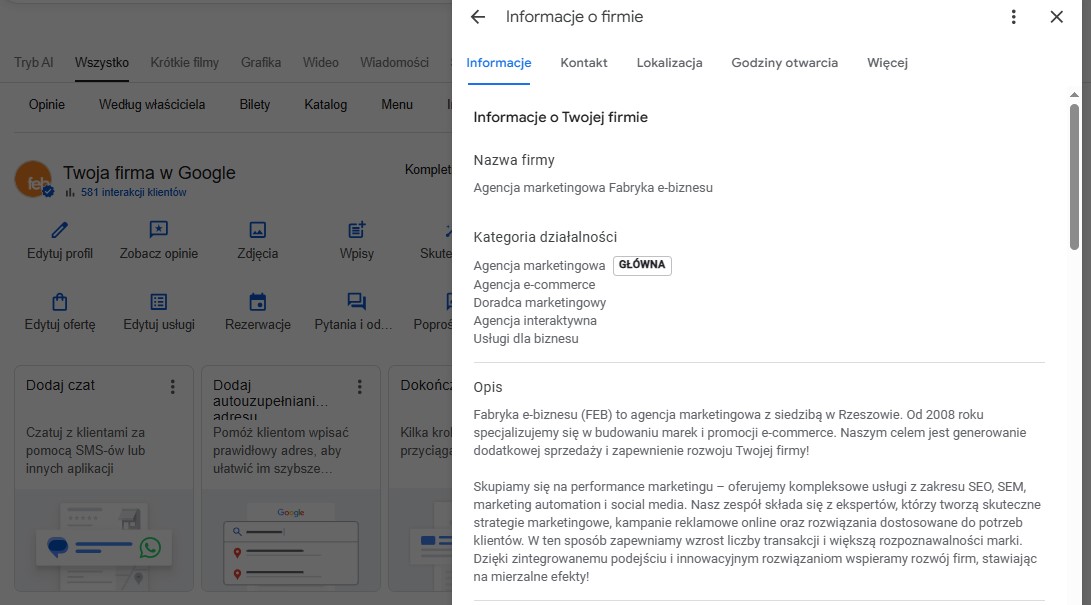Open the Wpisy posts icon

356,230
